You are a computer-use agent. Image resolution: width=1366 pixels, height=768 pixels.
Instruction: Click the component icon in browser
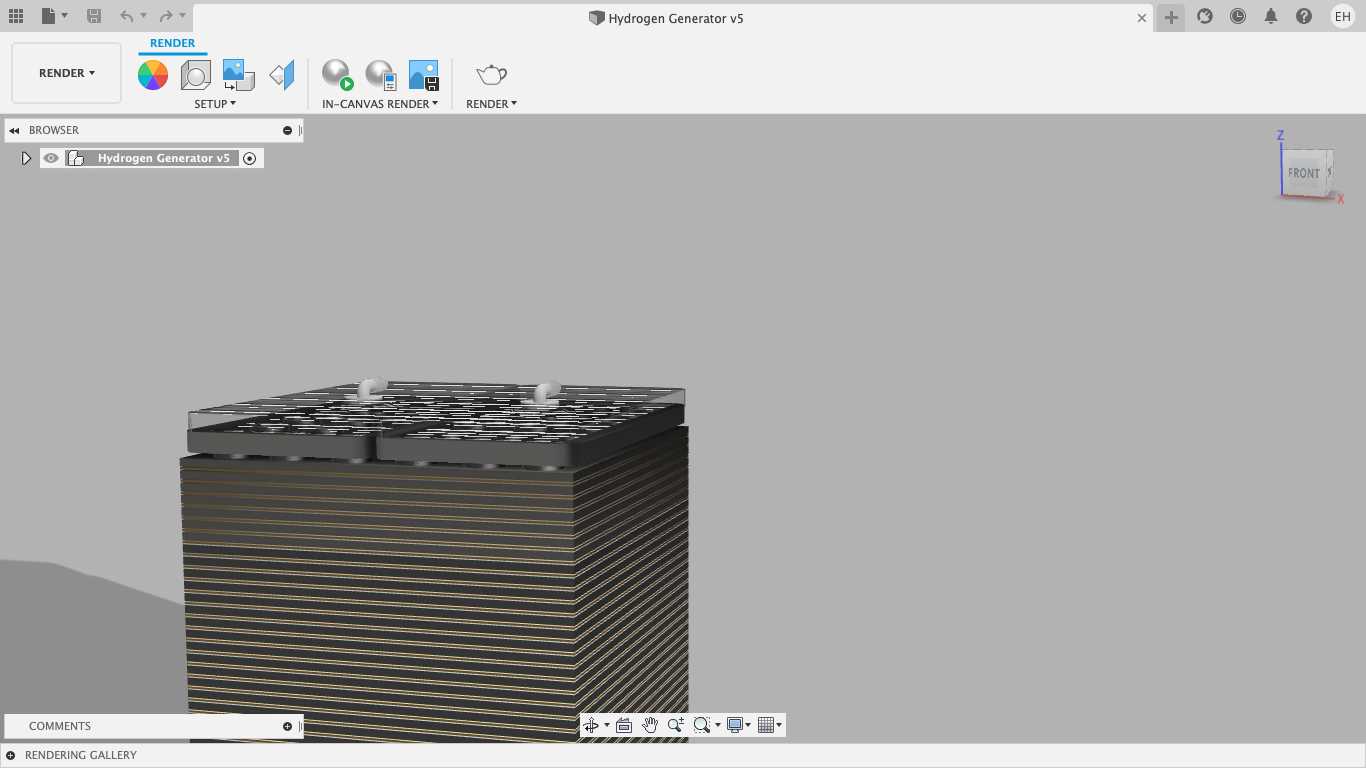pyautogui.click(x=75, y=158)
